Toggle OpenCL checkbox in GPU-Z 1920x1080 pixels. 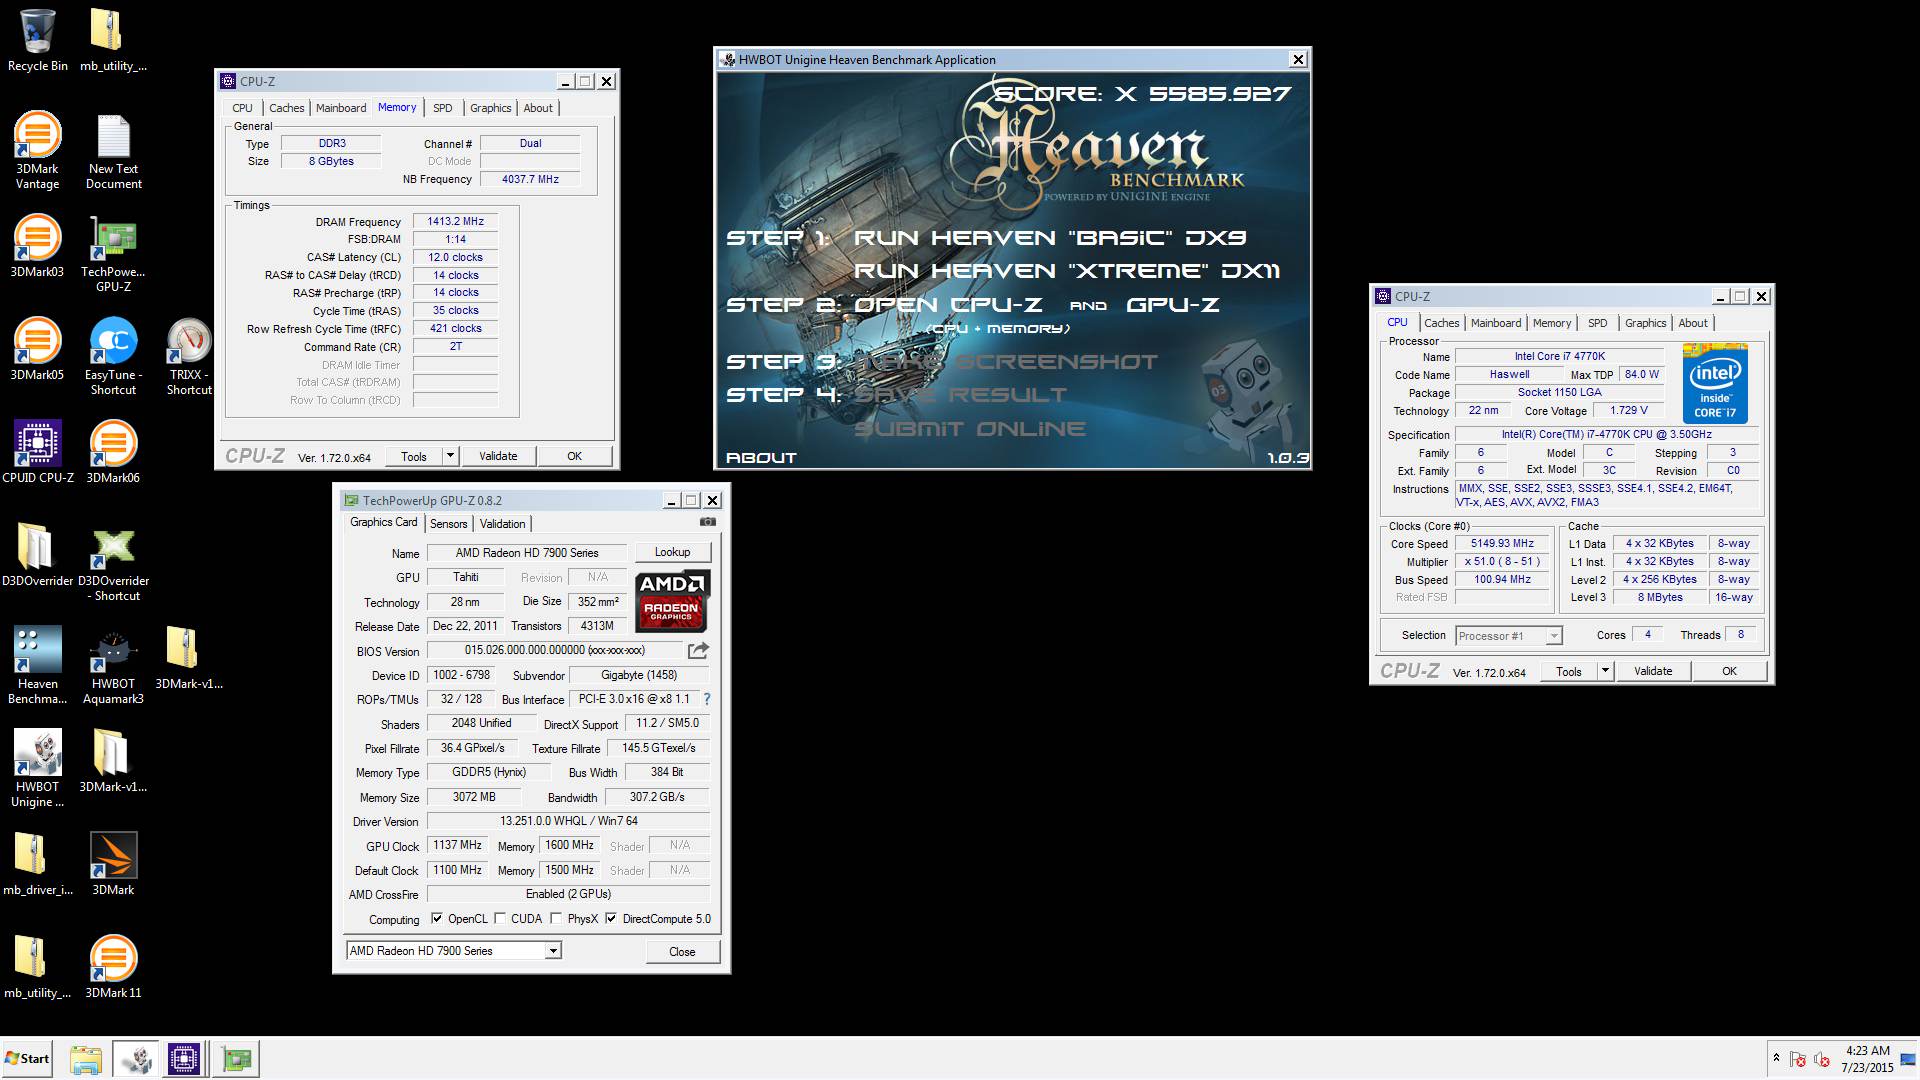437,919
